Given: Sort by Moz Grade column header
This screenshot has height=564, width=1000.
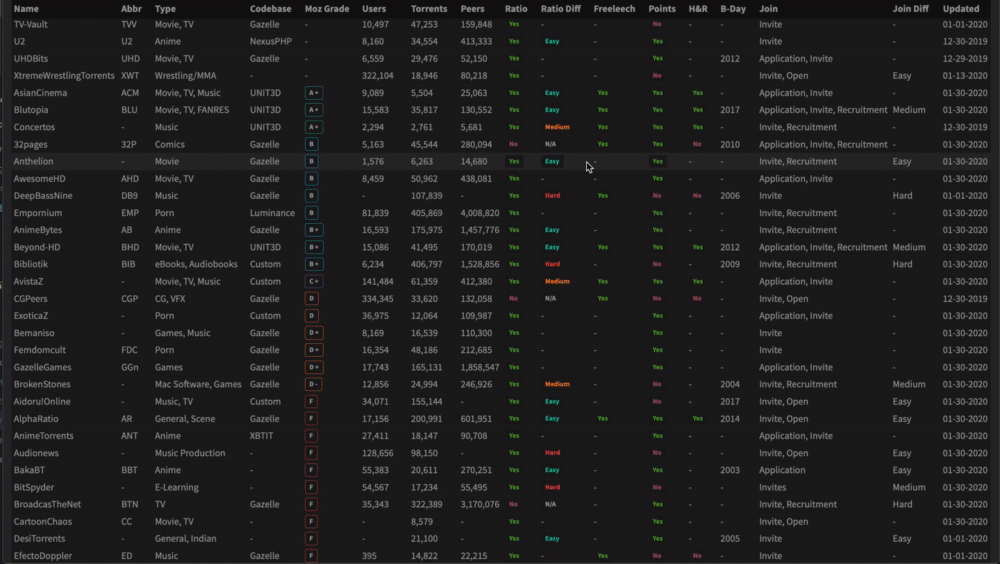Looking at the screenshot, I should click(327, 9).
